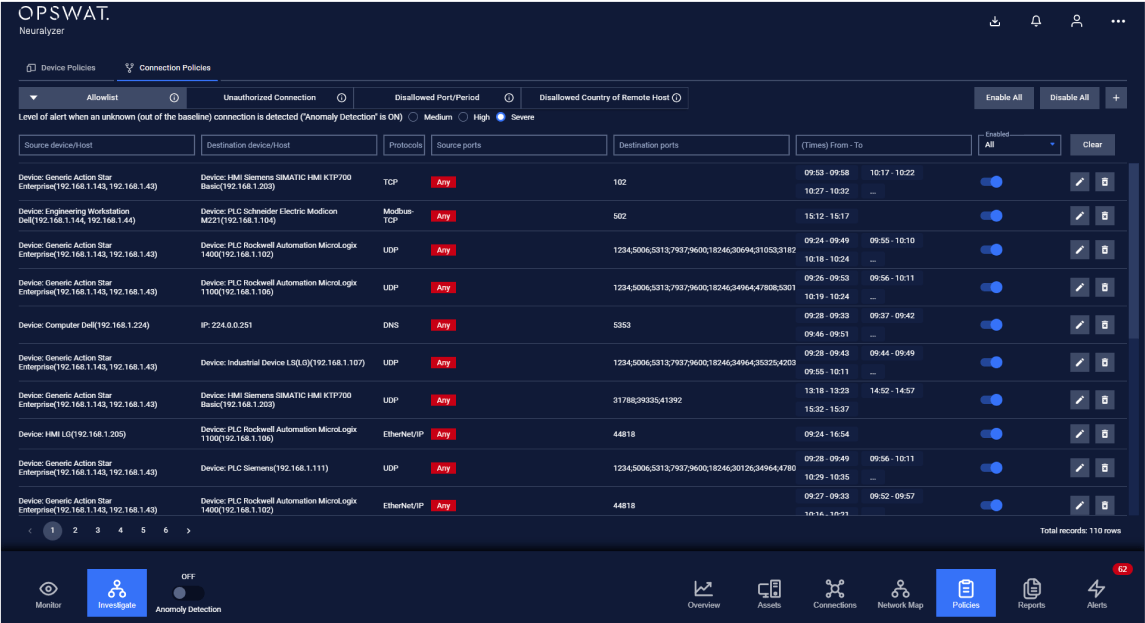Screen dimensions: 1145x623
Task: Go to page 6
Action: coord(166,531)
